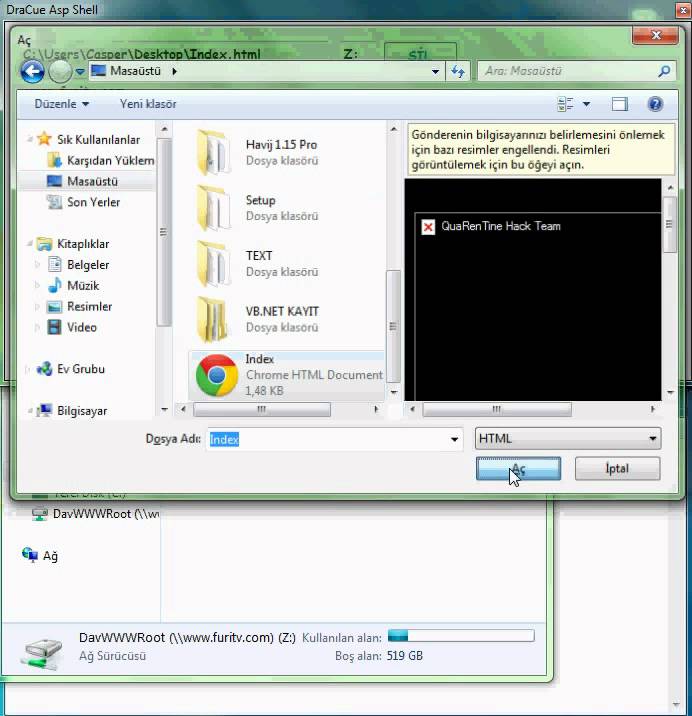Viewport: 692px width, 716px height.
Task: Click the file list horizontal scrollbar
Action: pyautogui.click(x=262, y=409)
